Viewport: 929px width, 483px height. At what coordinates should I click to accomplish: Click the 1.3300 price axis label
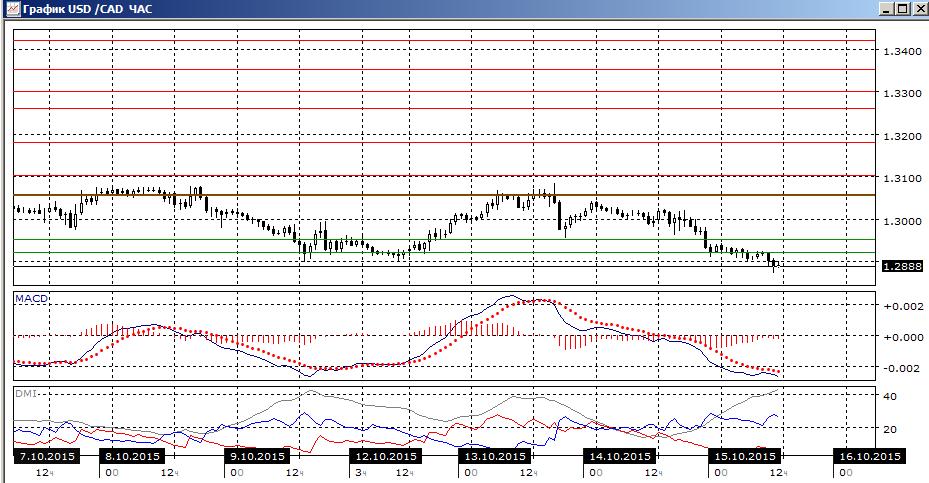coord(902,94)
